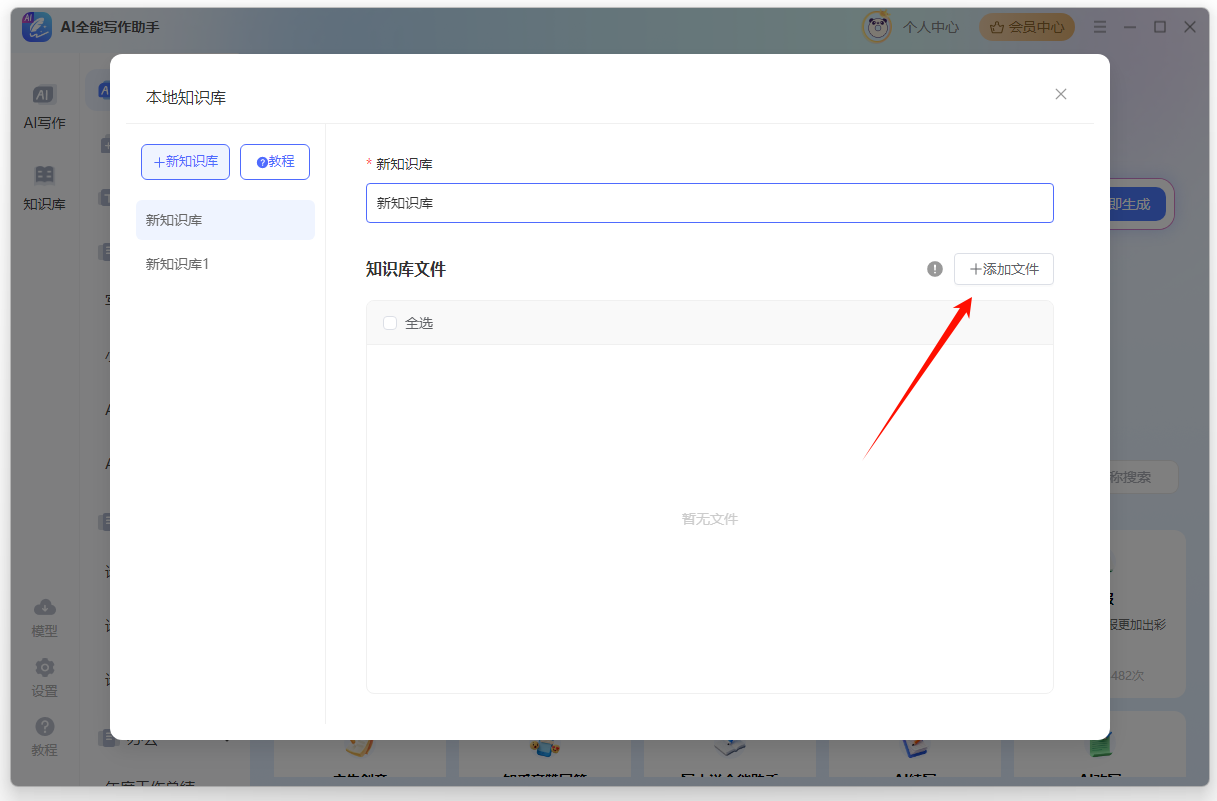Screen dimensions: 1217x801
Task: Open the 知识库 sidebar icon
Action: pyautogui.click(x=44, y=176)
